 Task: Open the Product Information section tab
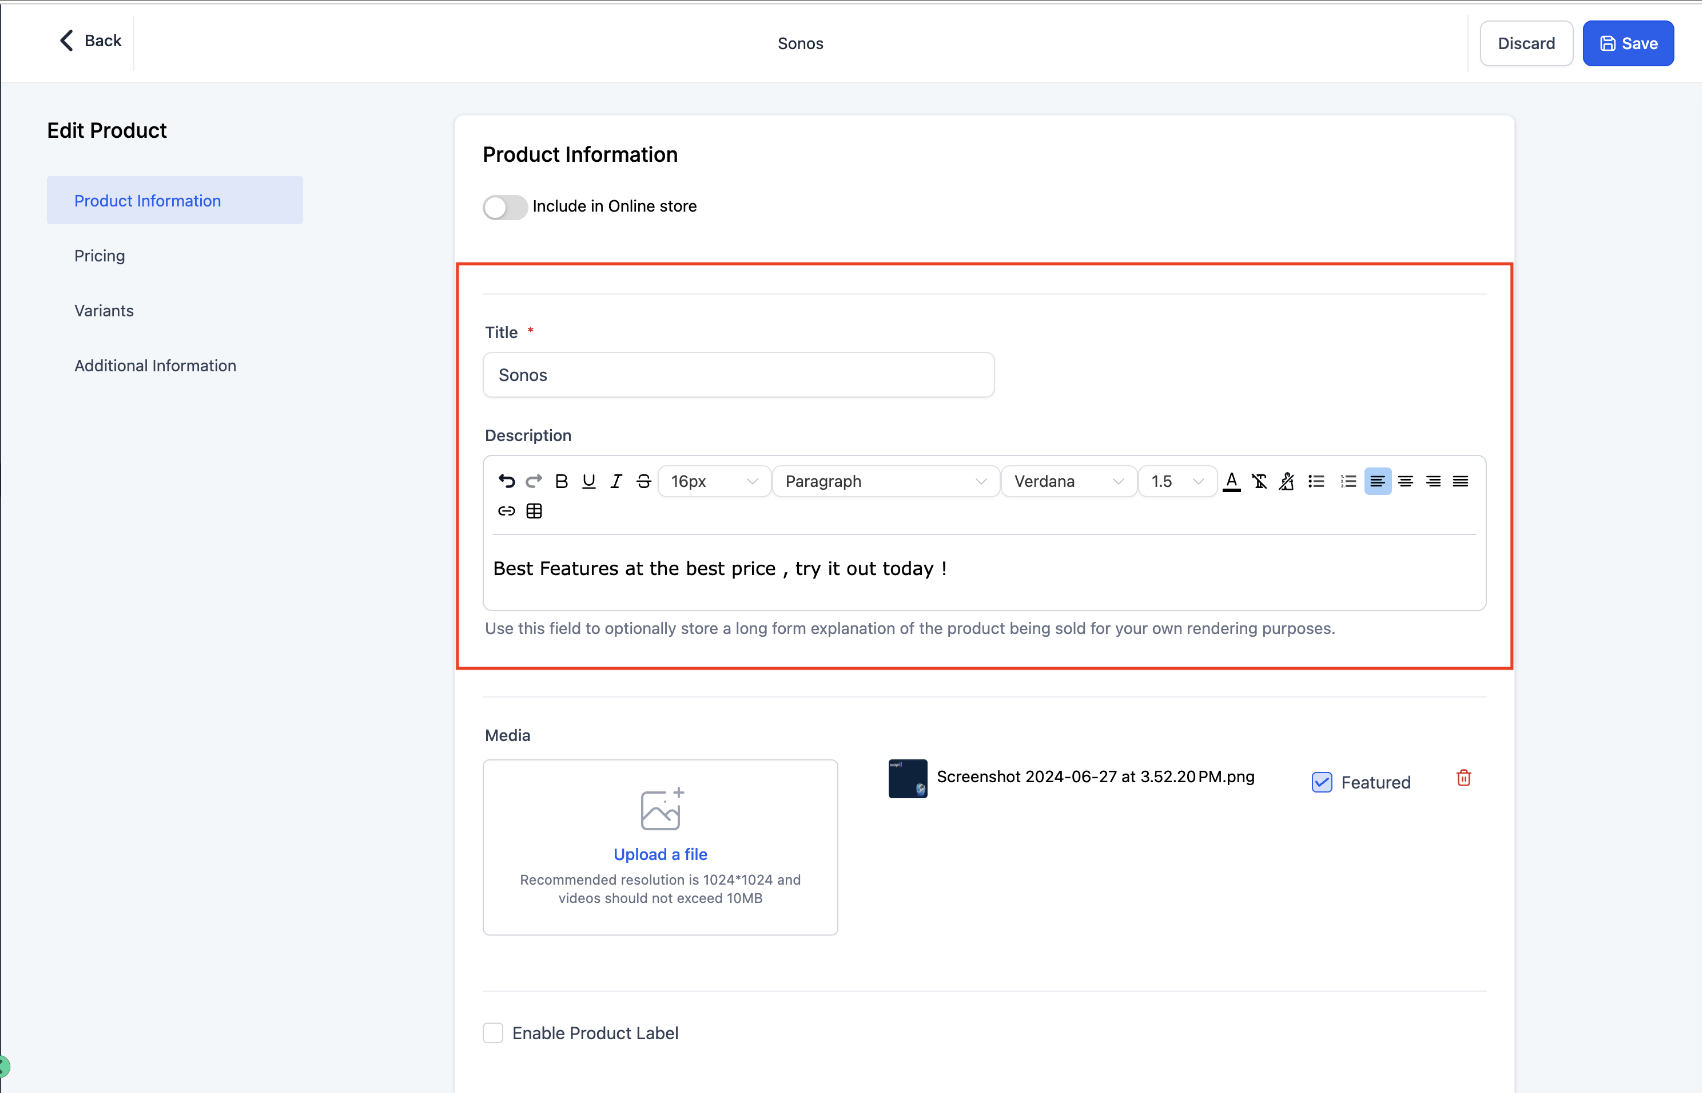tap(175, 200)
